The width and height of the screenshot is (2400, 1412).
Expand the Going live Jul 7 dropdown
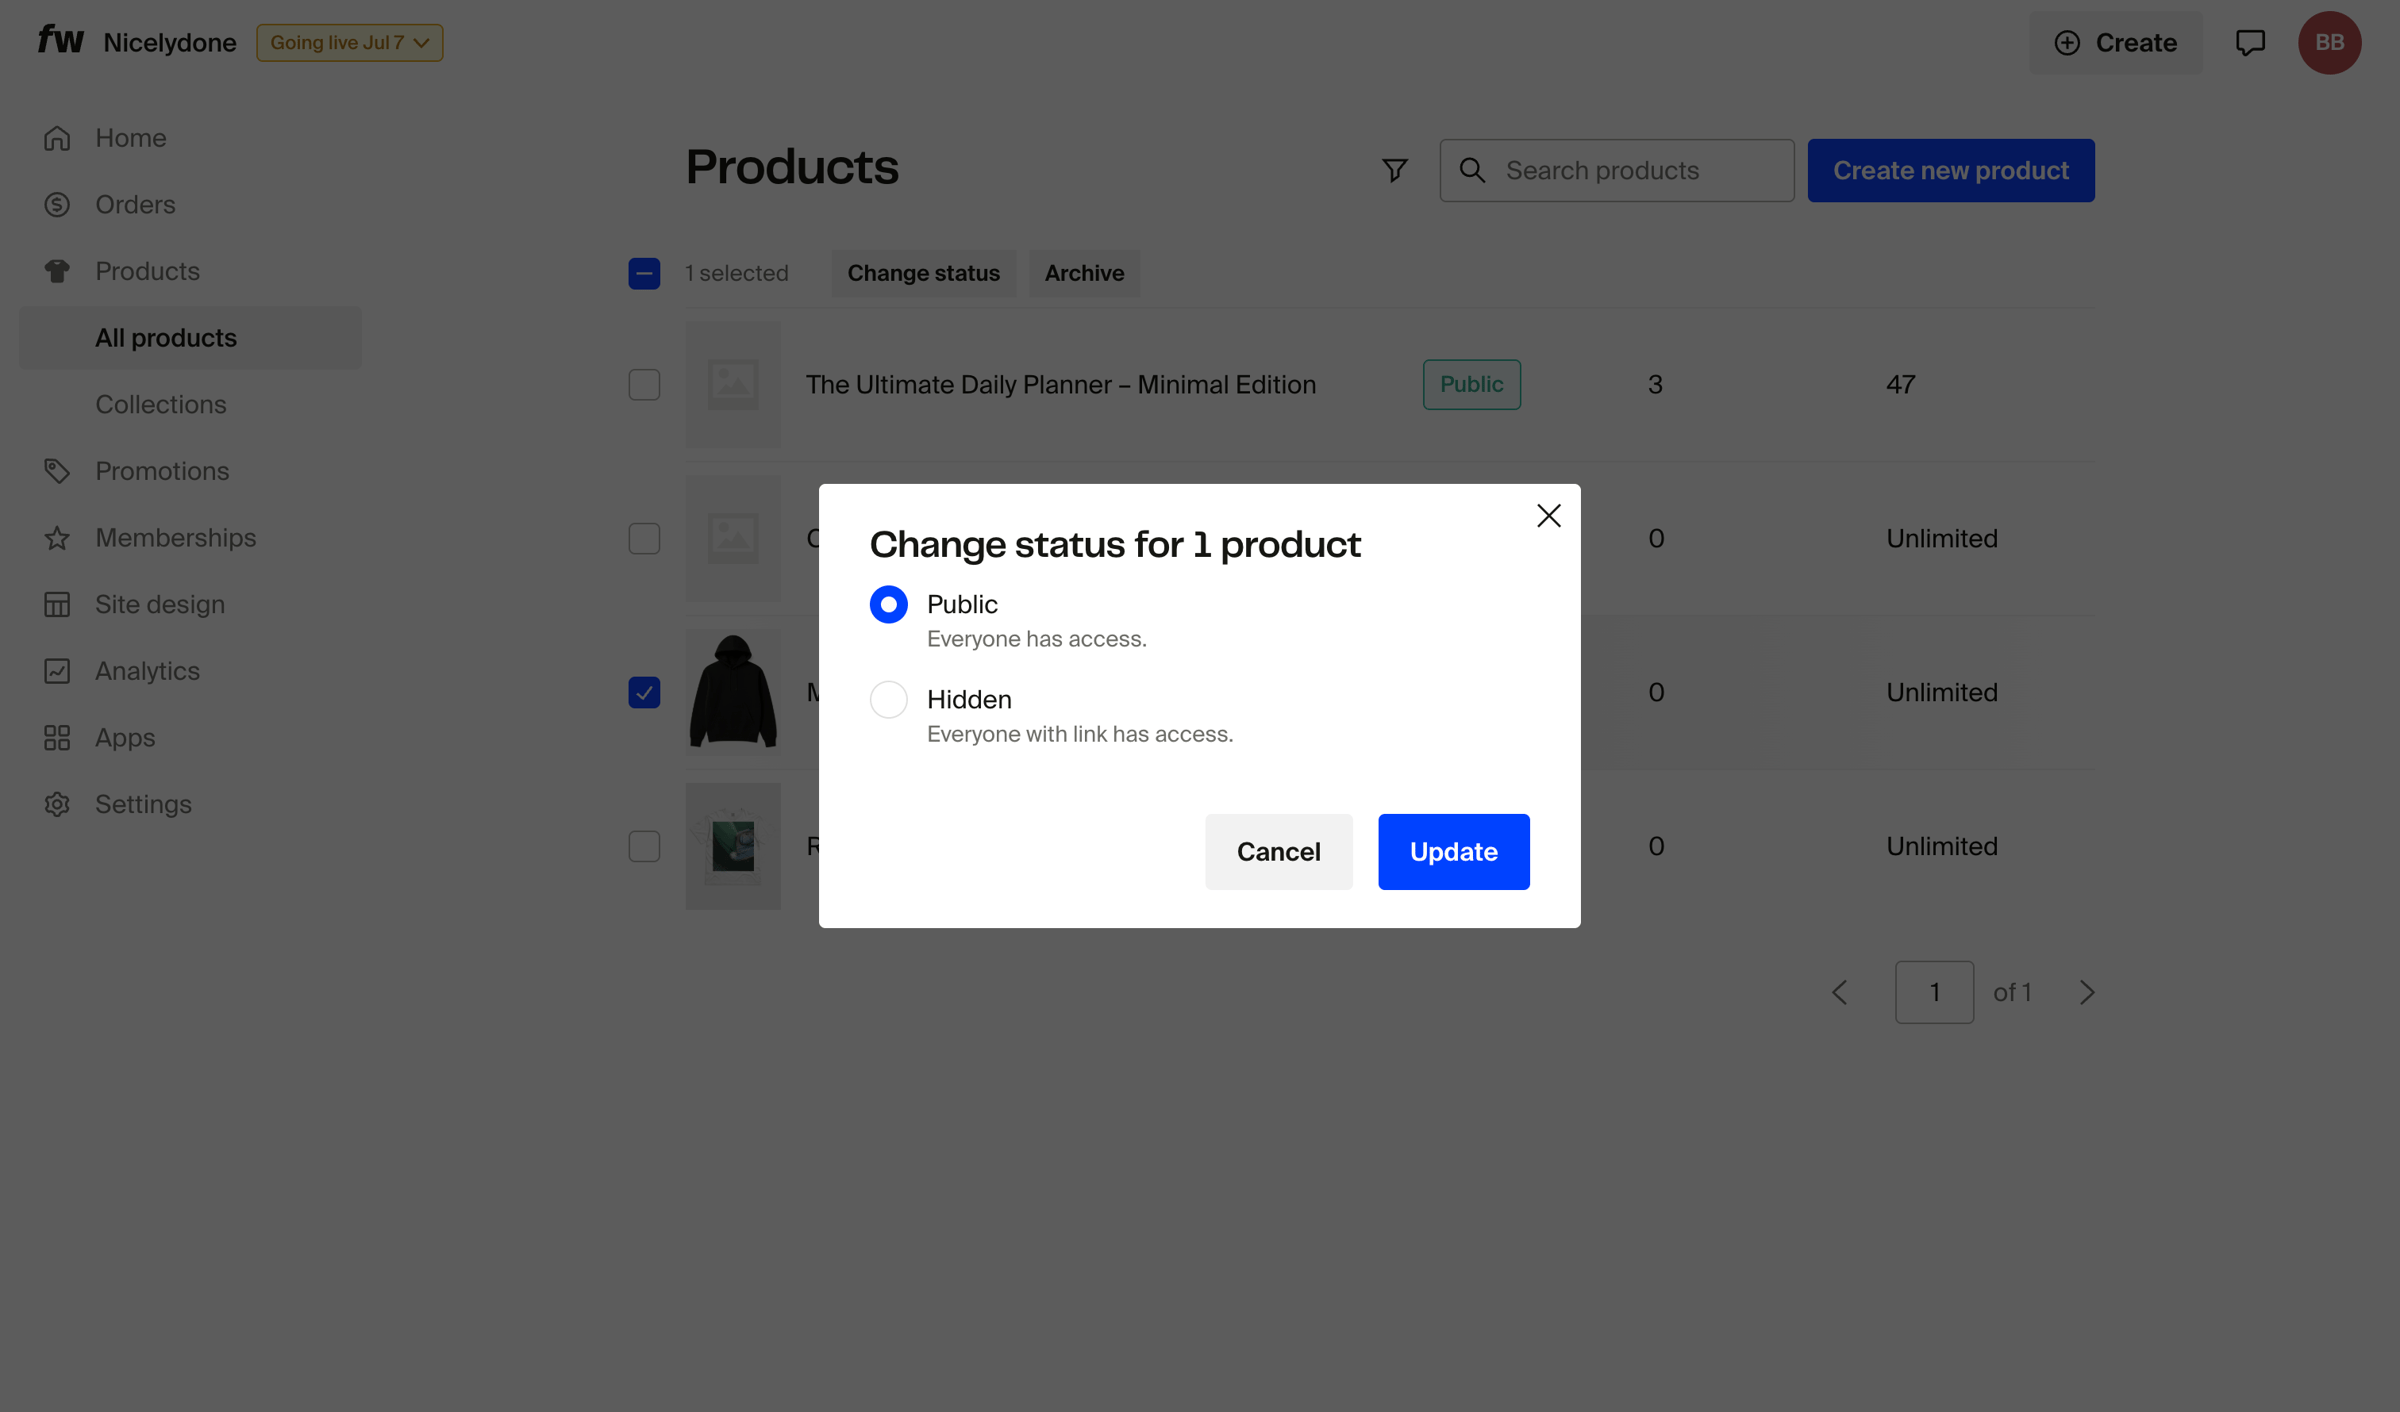click(349, 43)
